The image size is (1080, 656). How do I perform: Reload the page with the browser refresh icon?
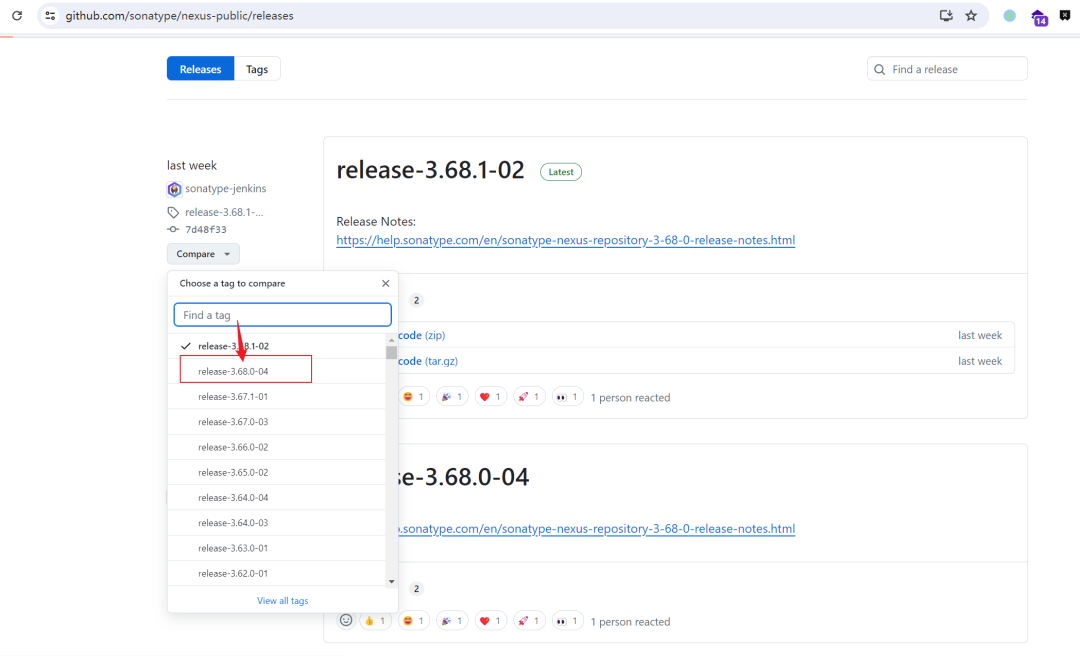pos(17,15)
